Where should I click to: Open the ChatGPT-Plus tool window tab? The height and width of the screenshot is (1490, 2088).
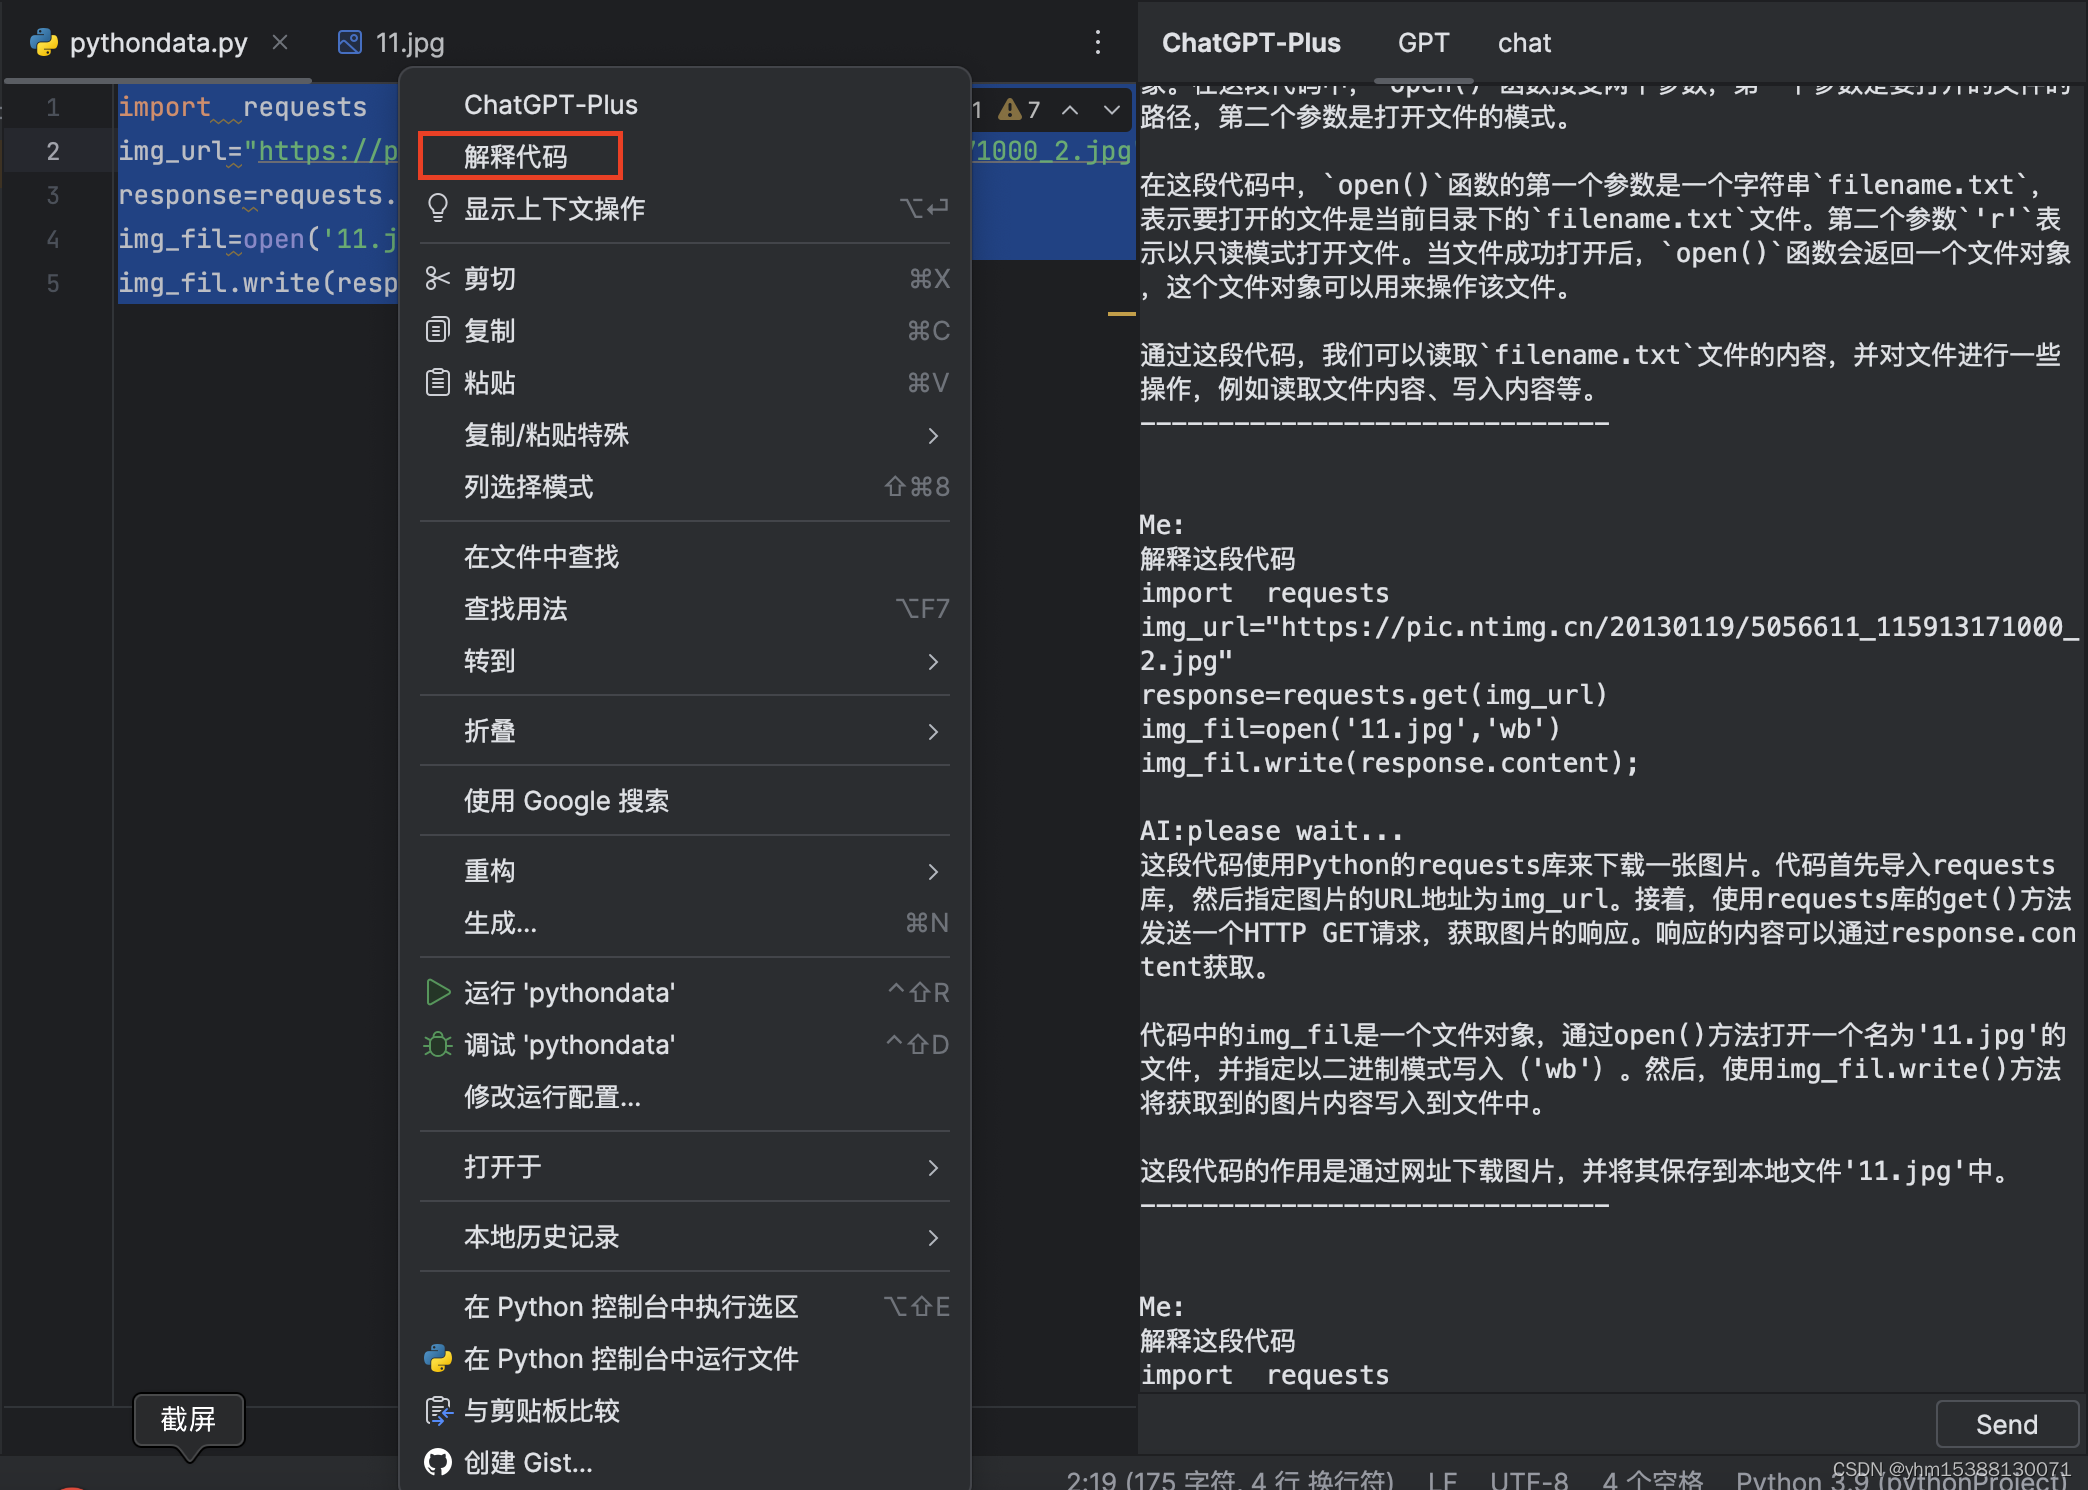1251,42
